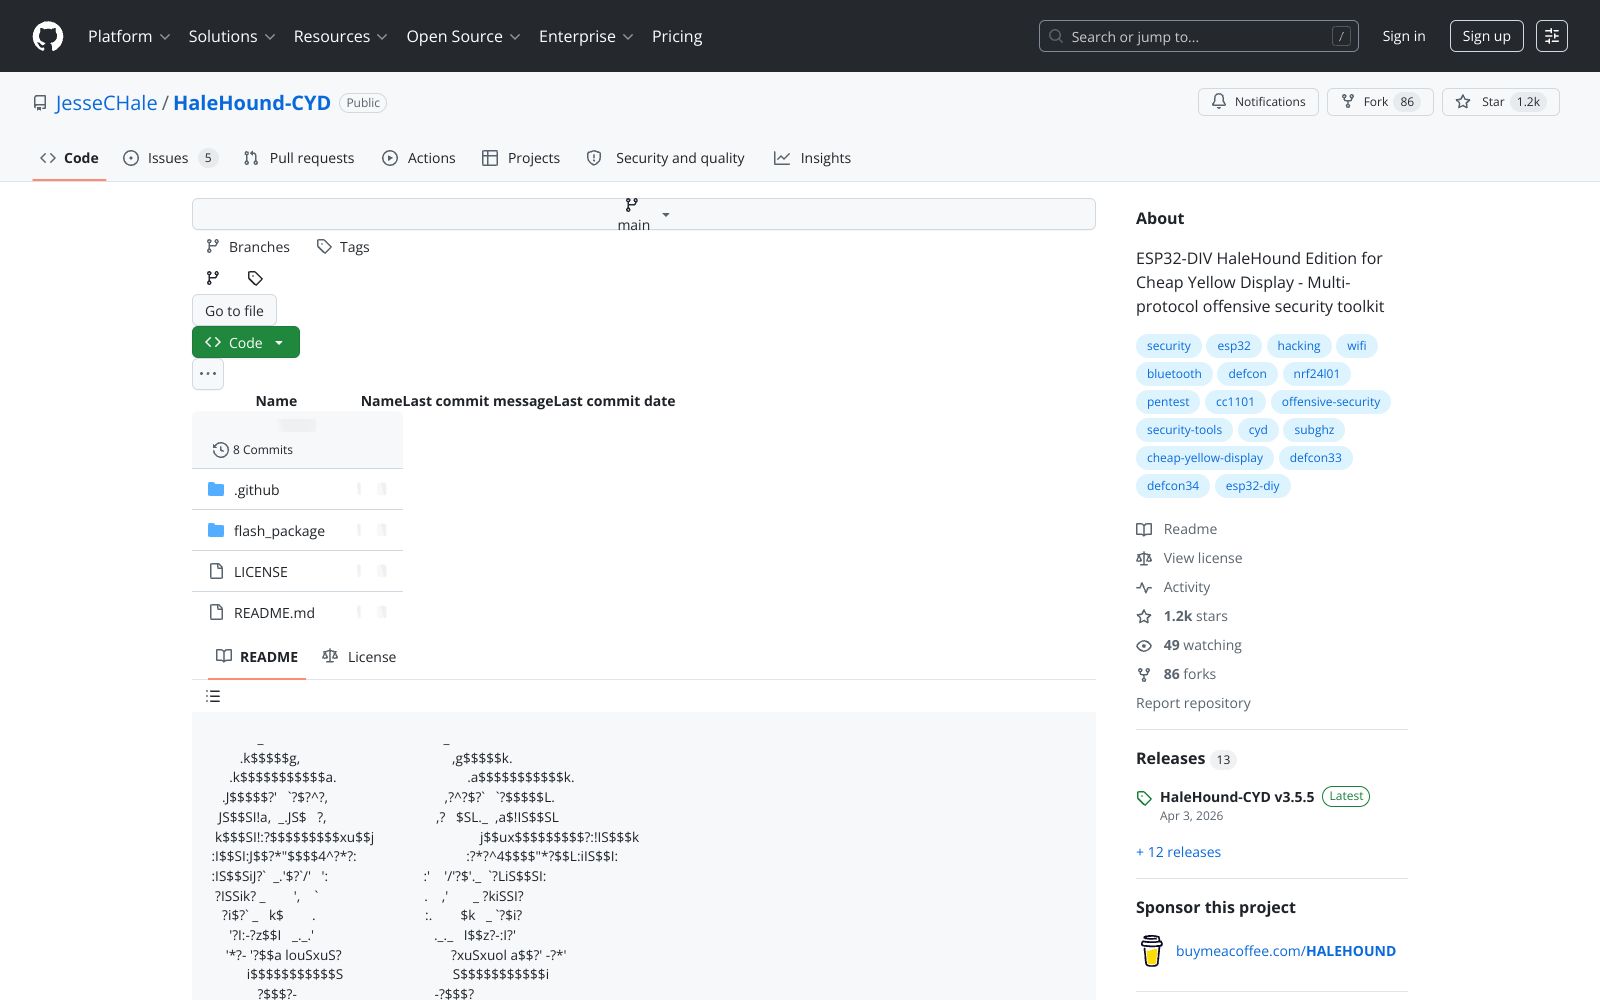Open the Pull requests tab
Screen dimensions: 1600x1000
coord(299,158)
